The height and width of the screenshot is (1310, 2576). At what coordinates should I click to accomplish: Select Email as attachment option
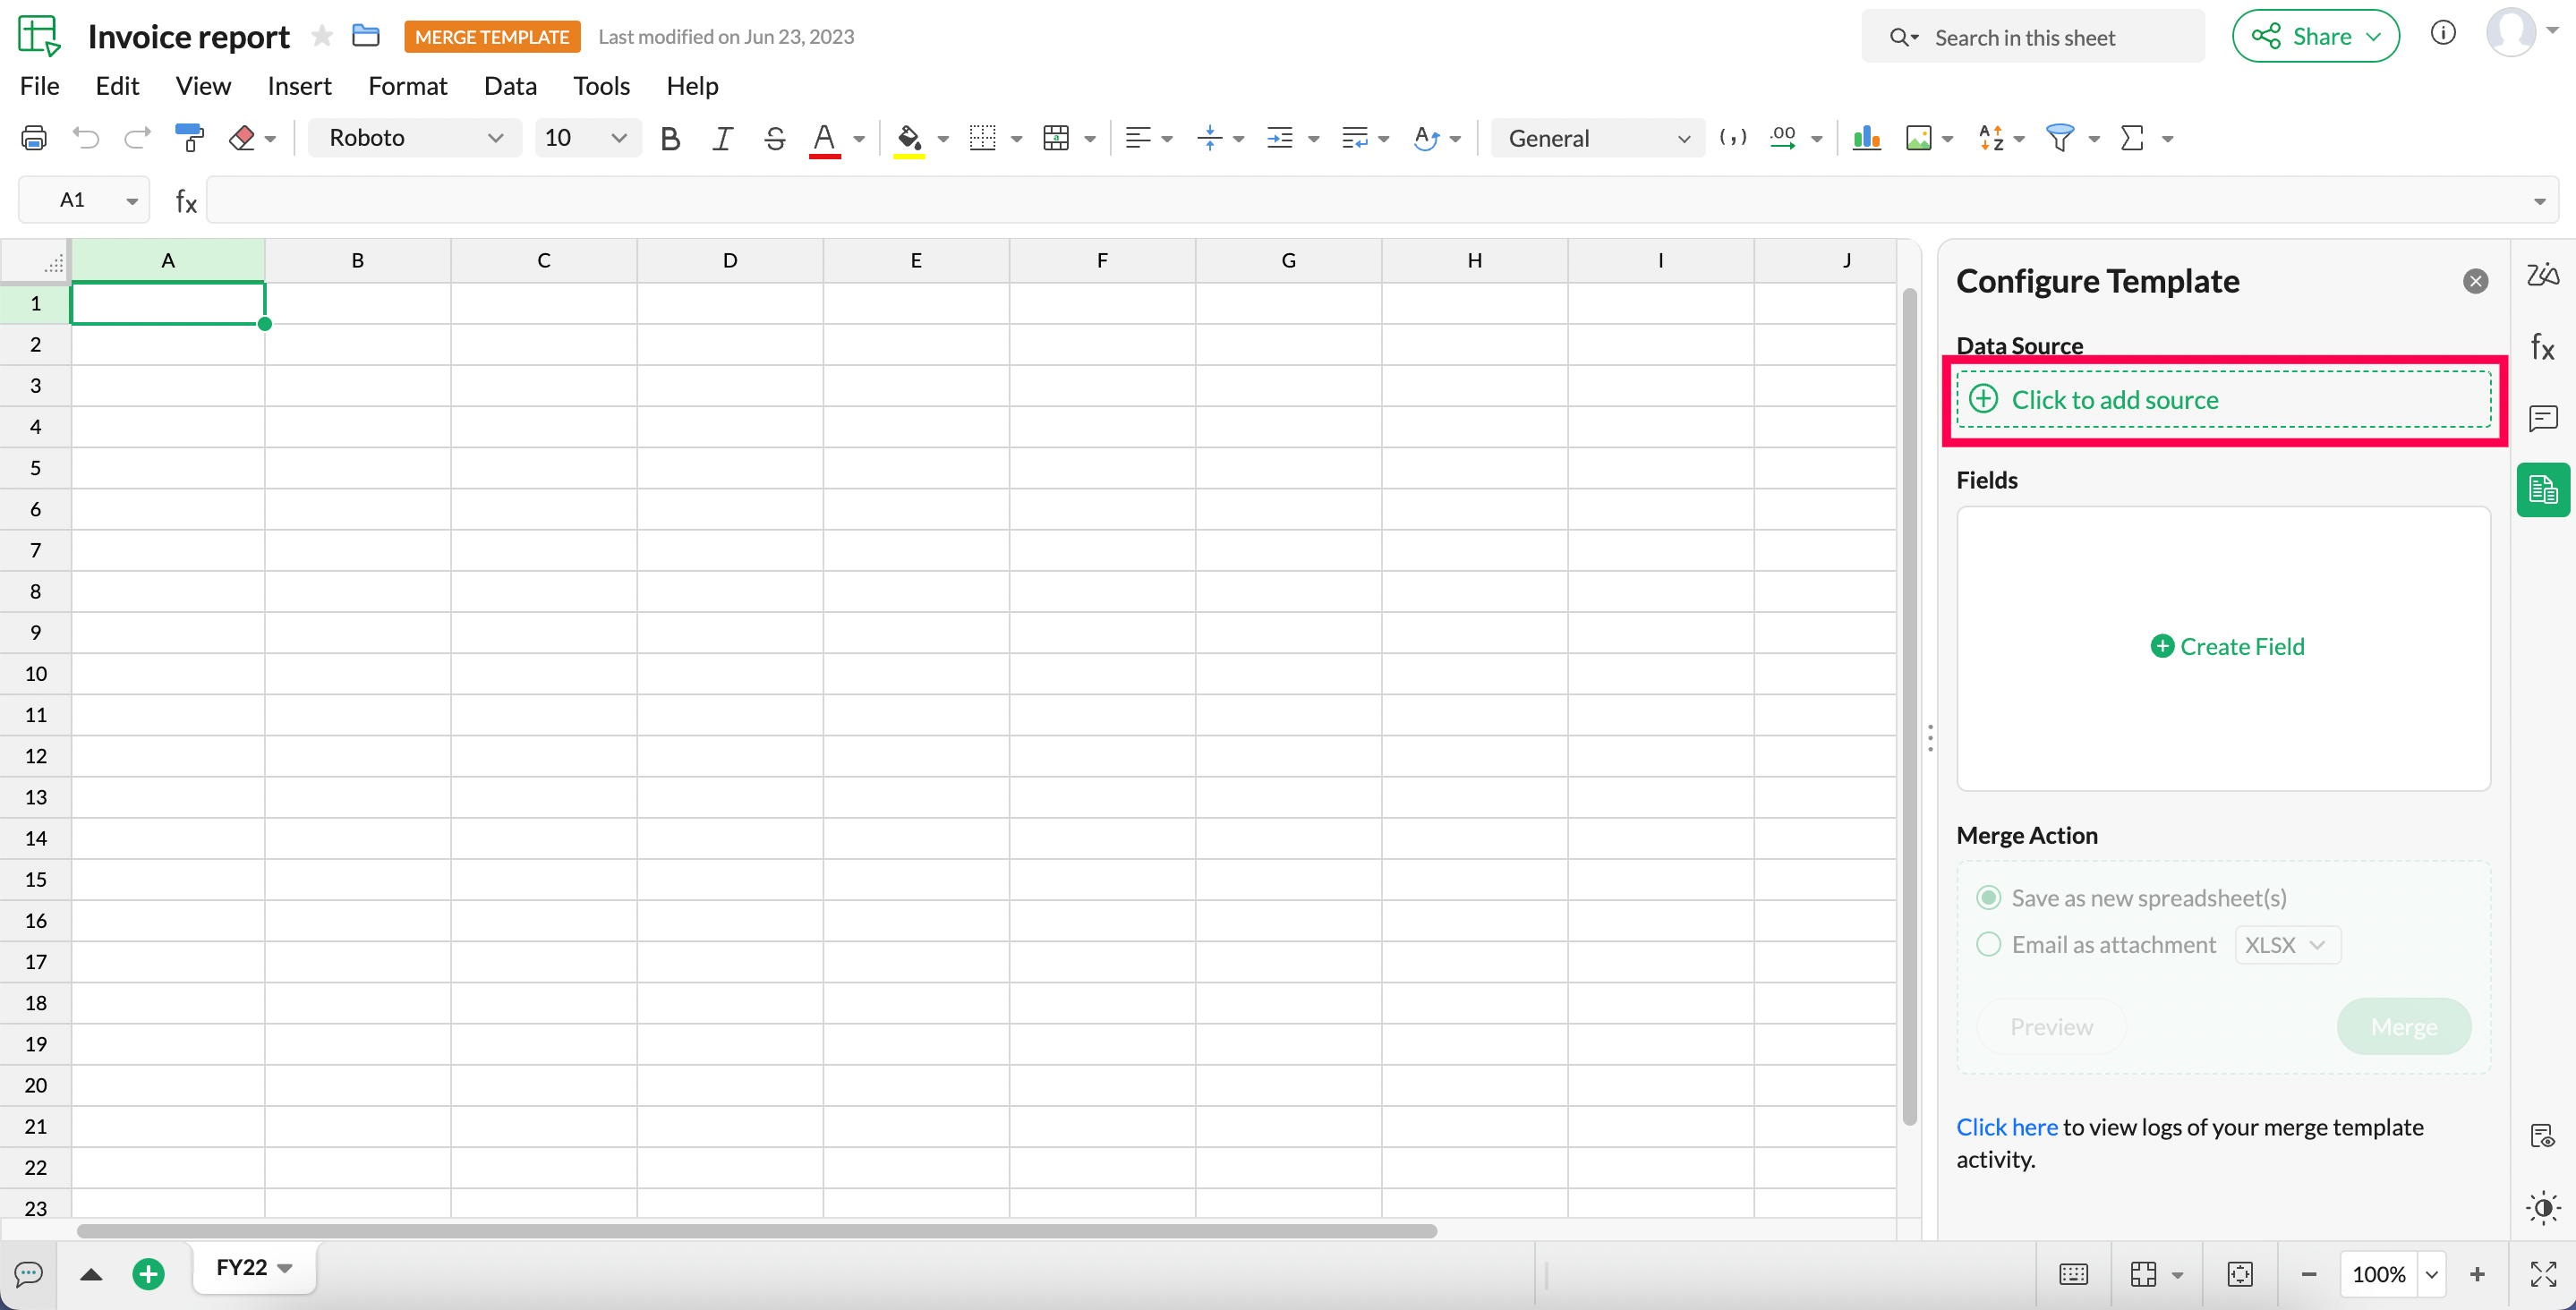coord(1989,944)
